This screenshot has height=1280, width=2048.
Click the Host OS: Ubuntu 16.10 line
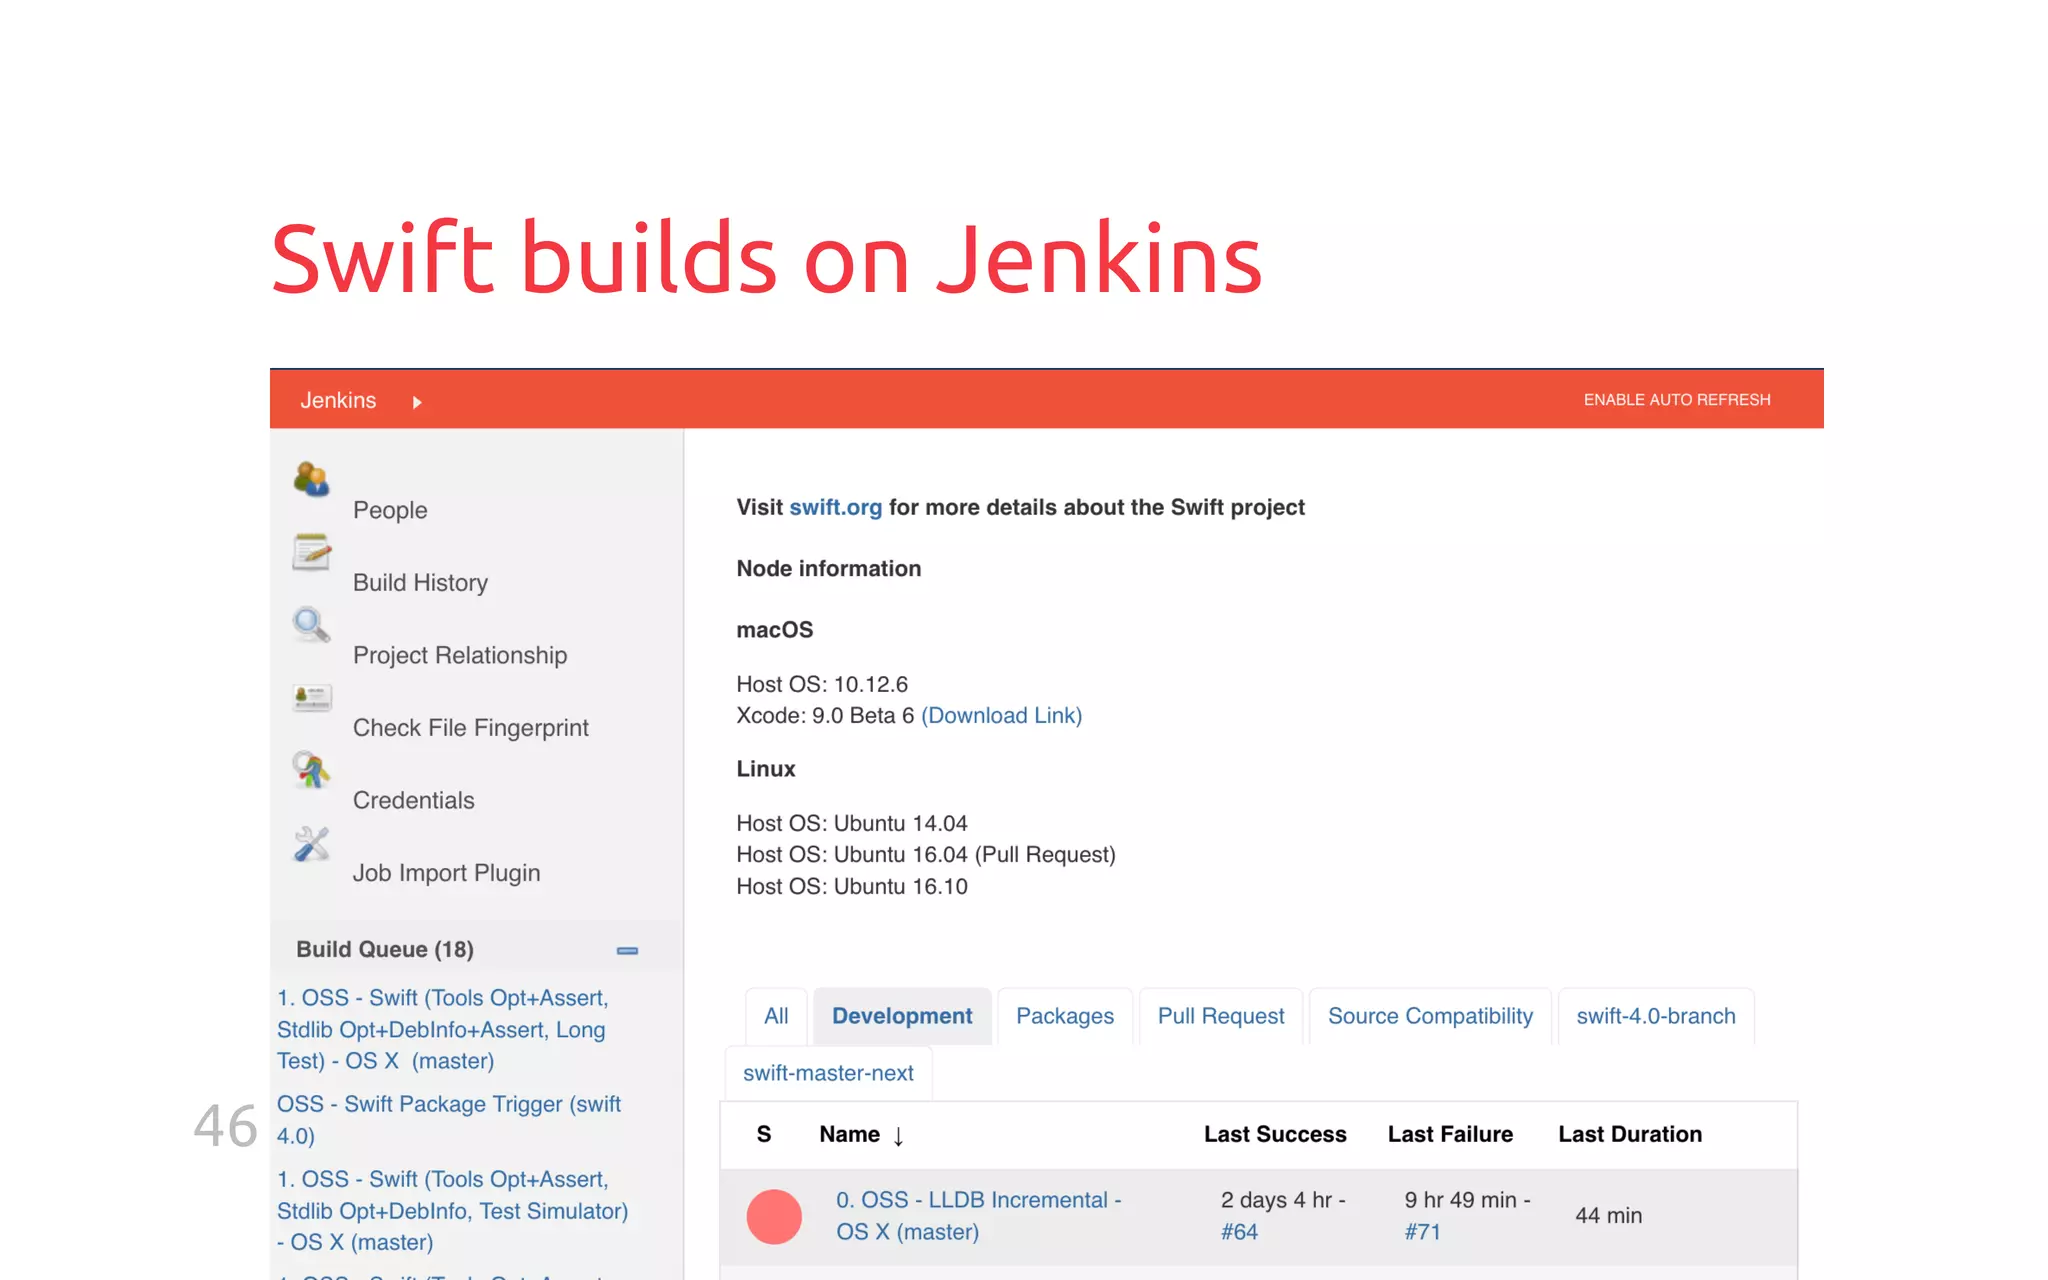click(x=852, y=887)
